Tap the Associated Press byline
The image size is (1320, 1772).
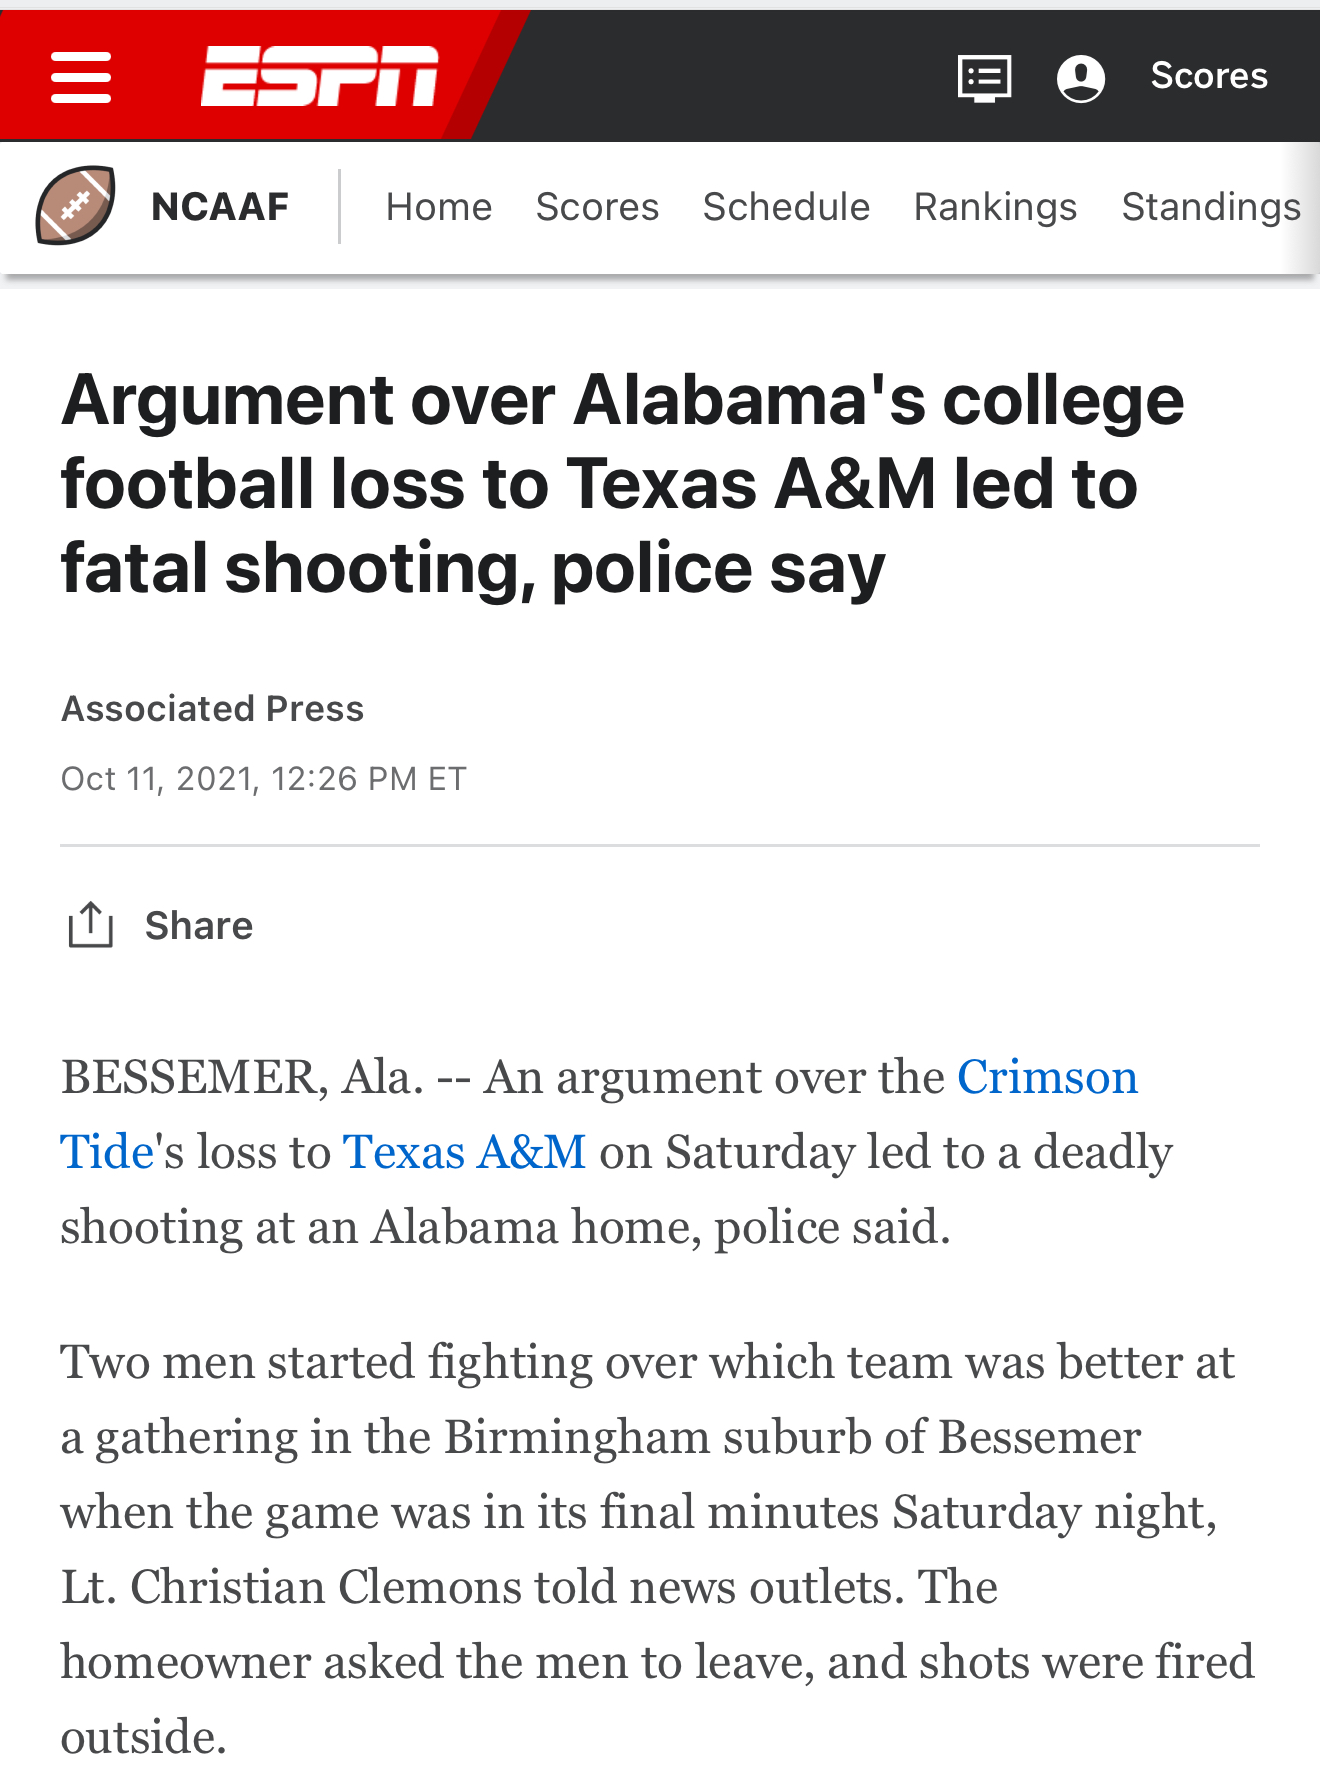[x=213, y=709]
